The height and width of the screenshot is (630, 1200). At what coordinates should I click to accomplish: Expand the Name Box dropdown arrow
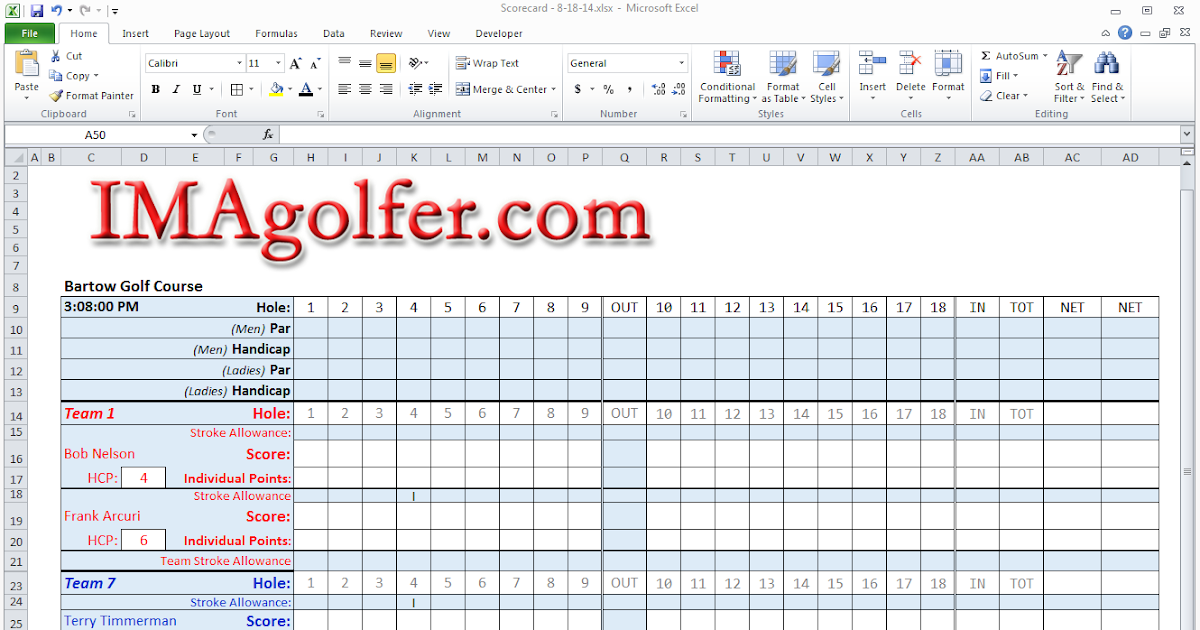pos(195,134)
